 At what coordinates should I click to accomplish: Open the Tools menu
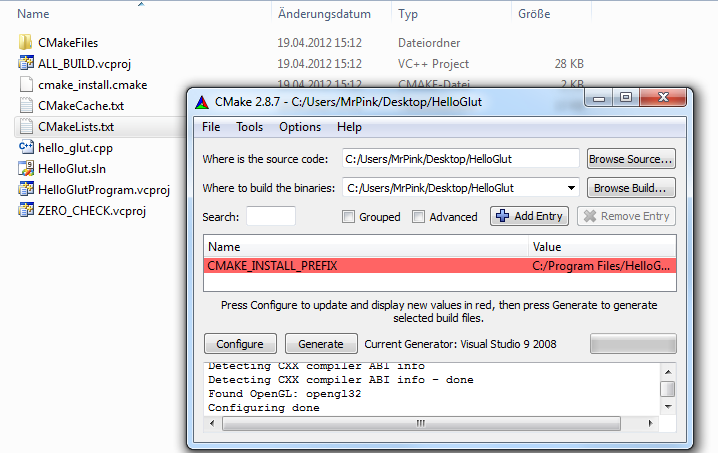[x=249, y=128]
